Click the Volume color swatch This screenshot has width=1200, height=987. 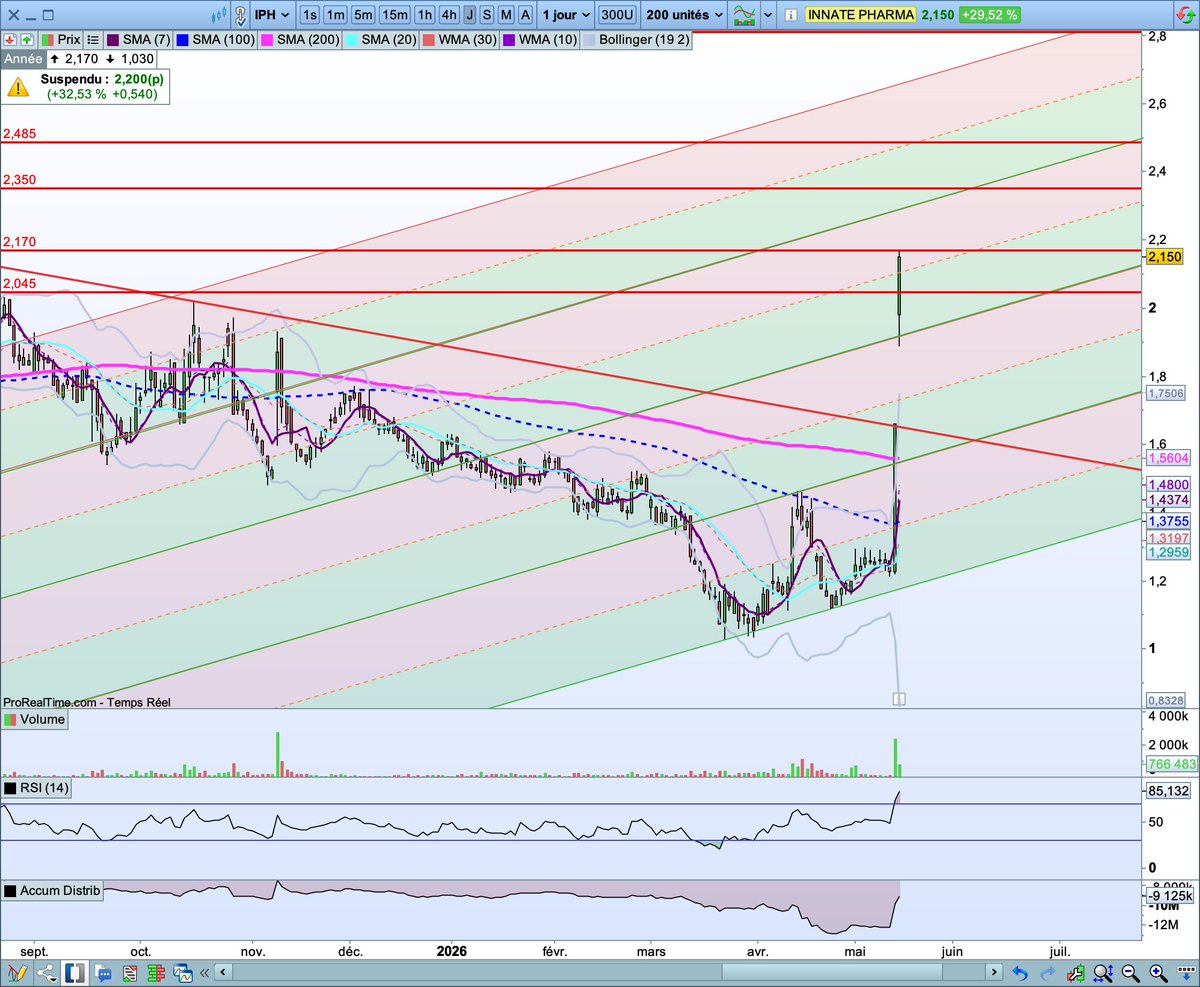point(10,719)
